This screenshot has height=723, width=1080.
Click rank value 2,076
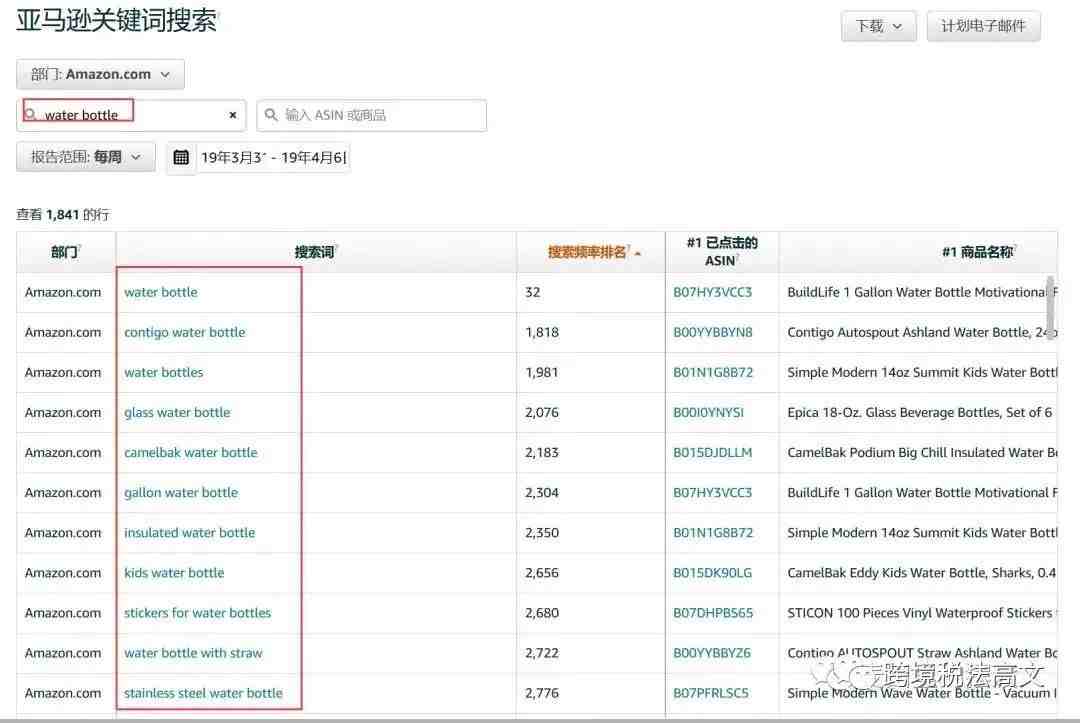pyautogui.click(x=542, y=412)
